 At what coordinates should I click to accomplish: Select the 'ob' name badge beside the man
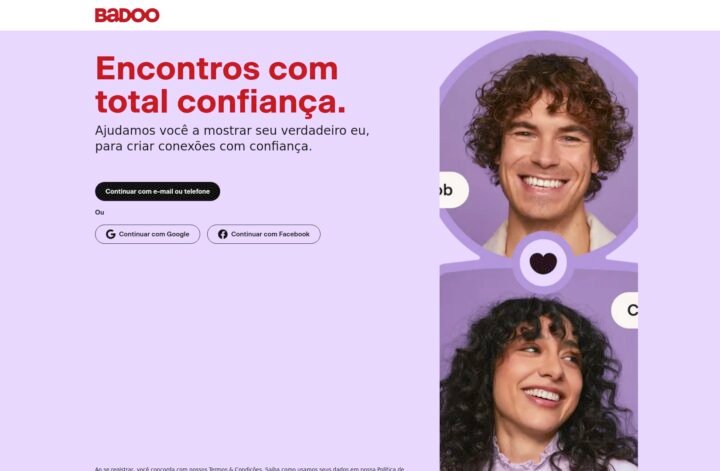(x=454, y=190)
